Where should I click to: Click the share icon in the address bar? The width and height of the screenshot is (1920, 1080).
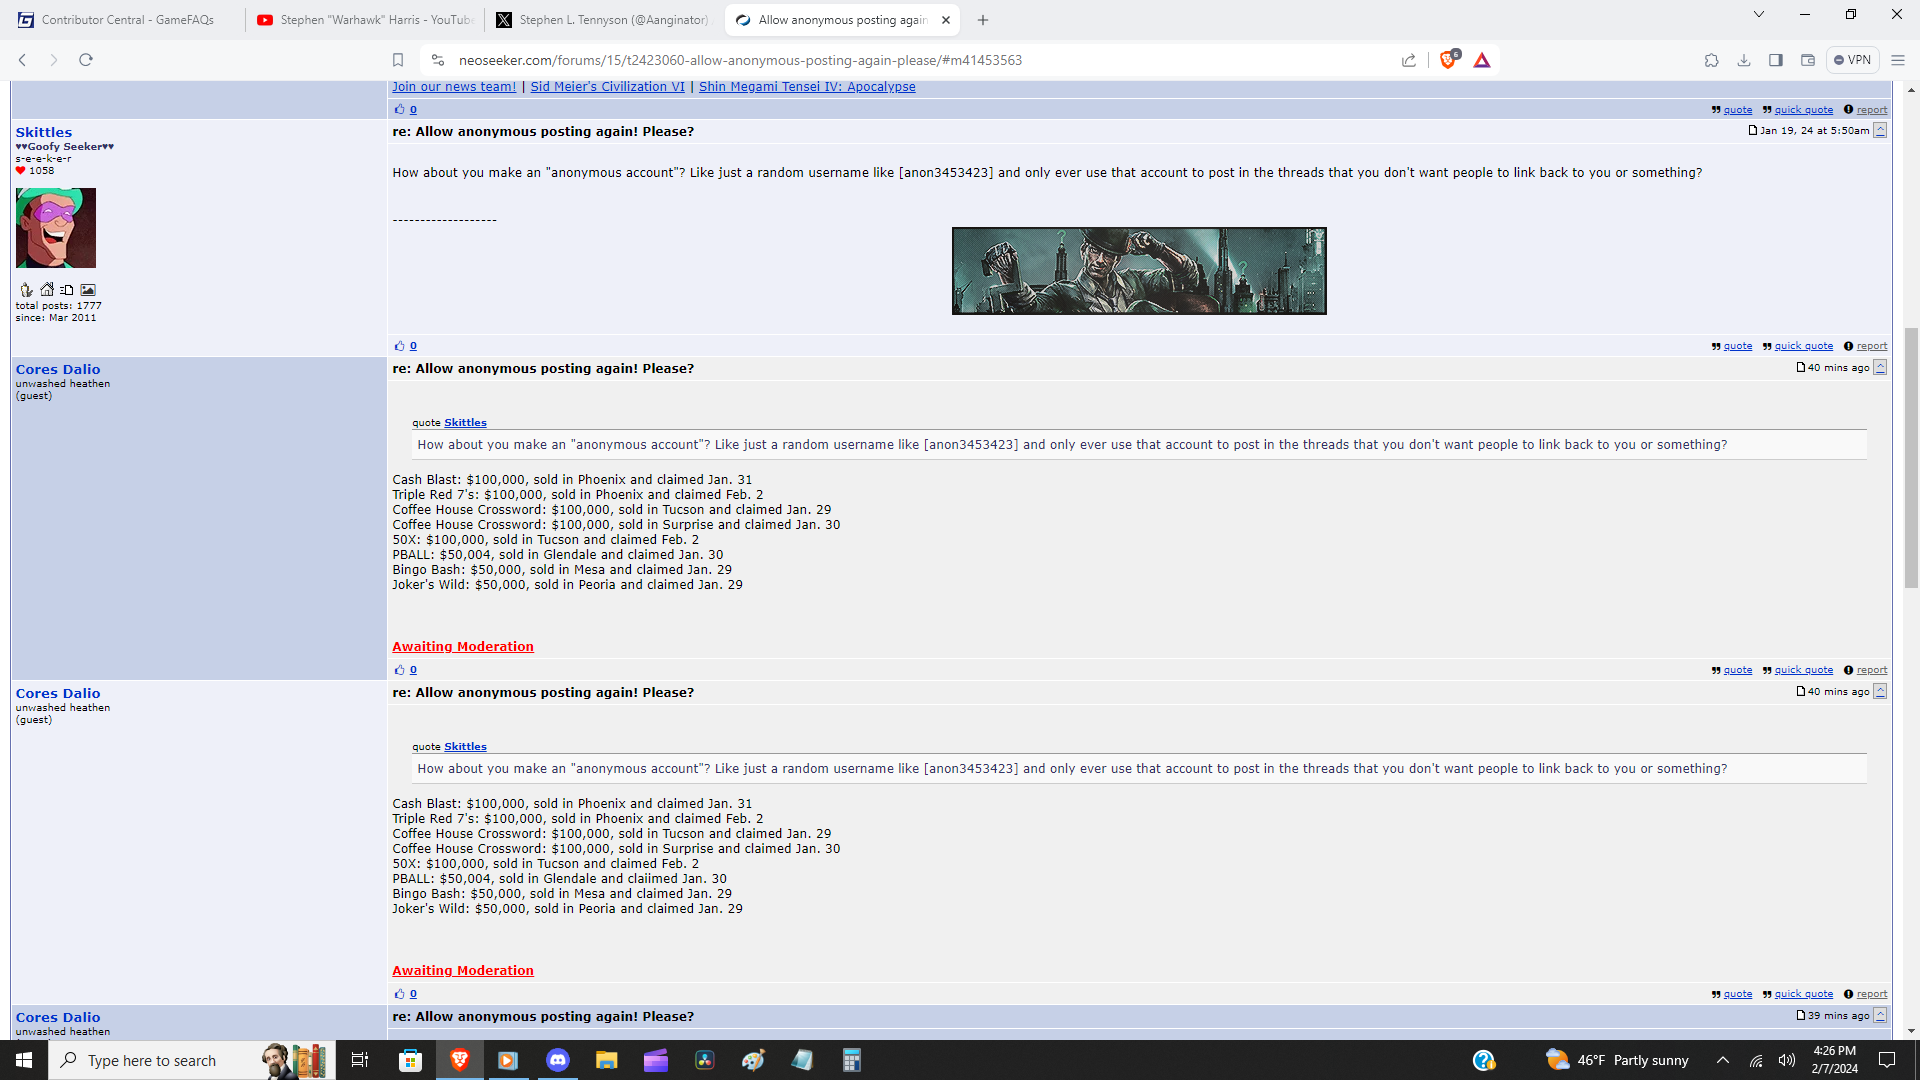click(1409, 60)
